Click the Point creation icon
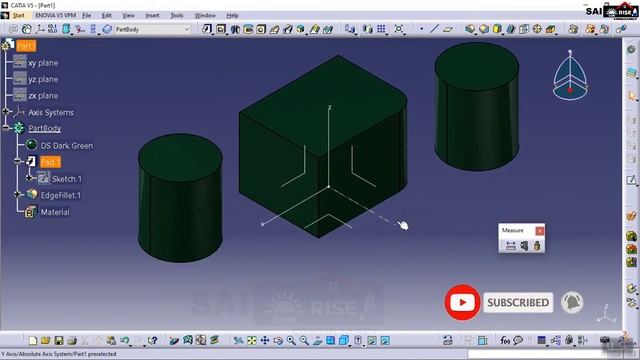640x360 pixels. point(421,29)
